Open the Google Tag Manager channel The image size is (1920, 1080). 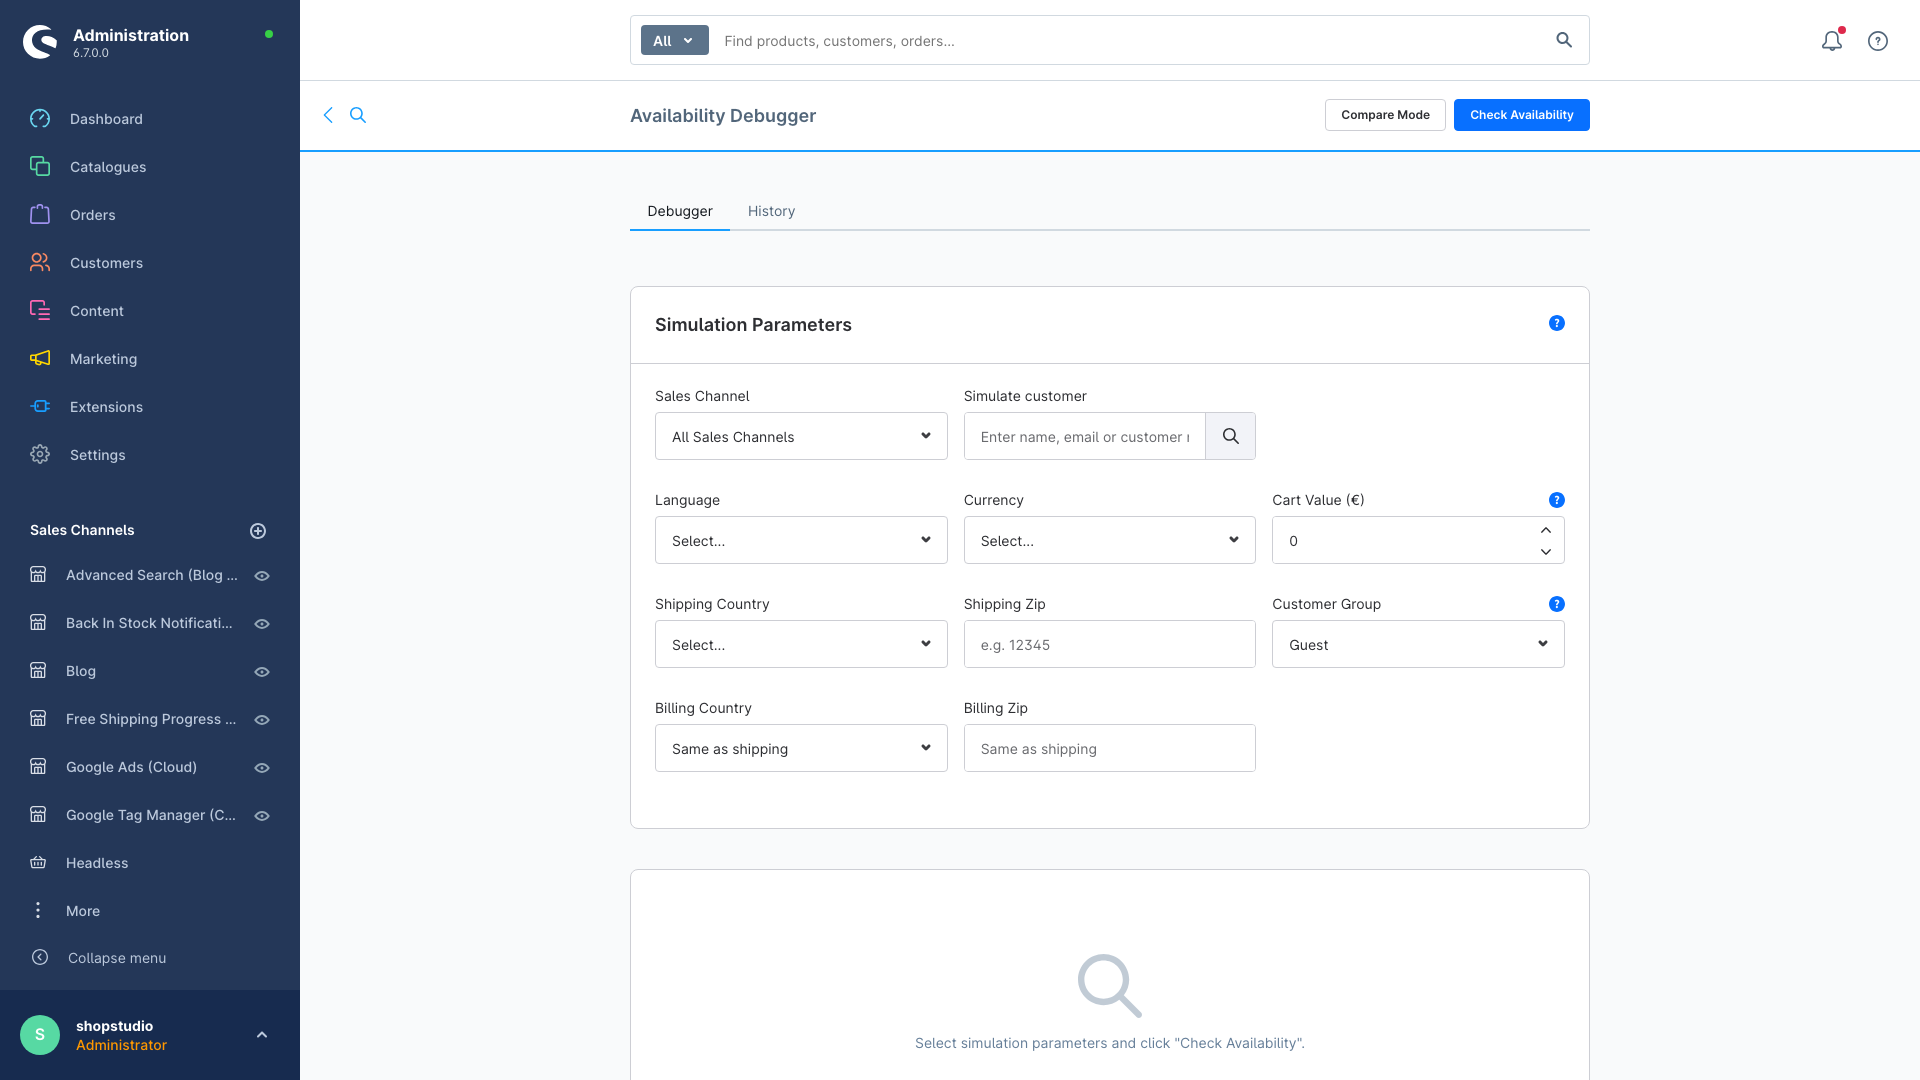tap(151, 815)
